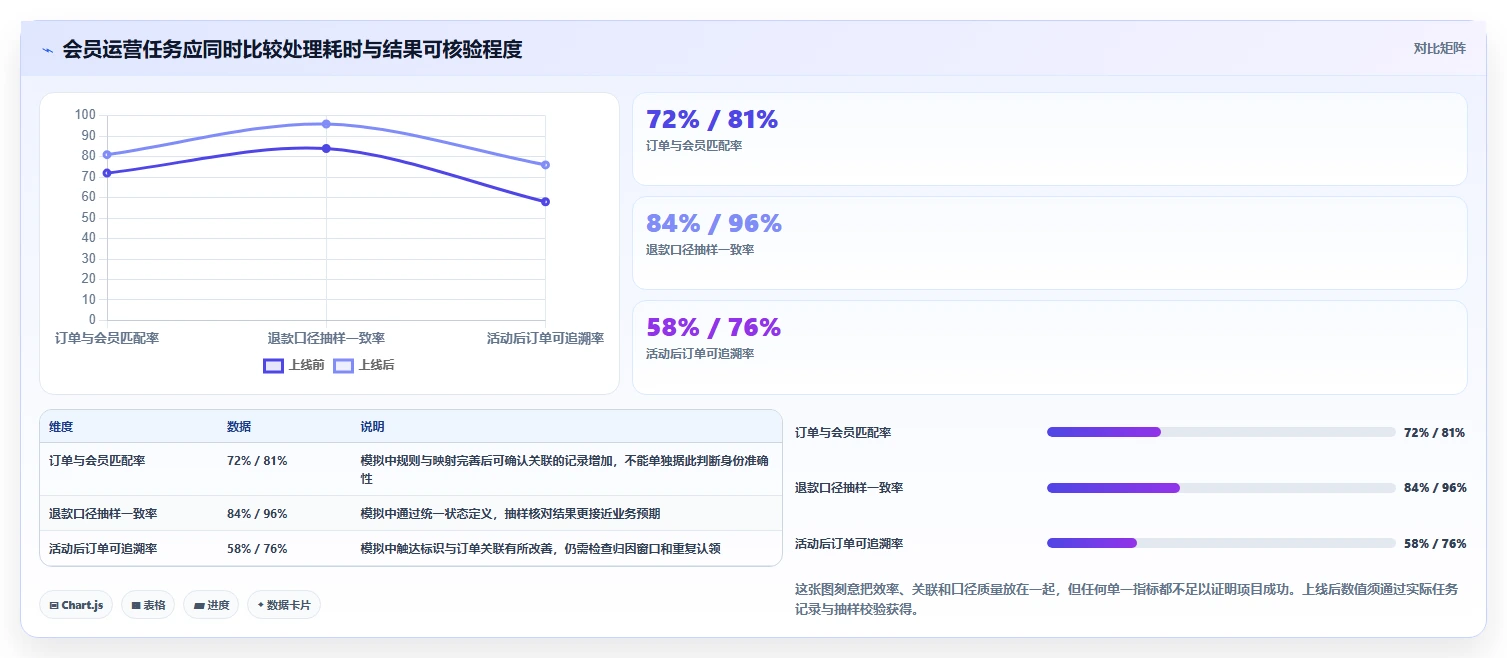Select the 上线前 data point at 订单与会员匹配率
The width and height of the screenshot is (1507, 658).
(x=107, y=173)
